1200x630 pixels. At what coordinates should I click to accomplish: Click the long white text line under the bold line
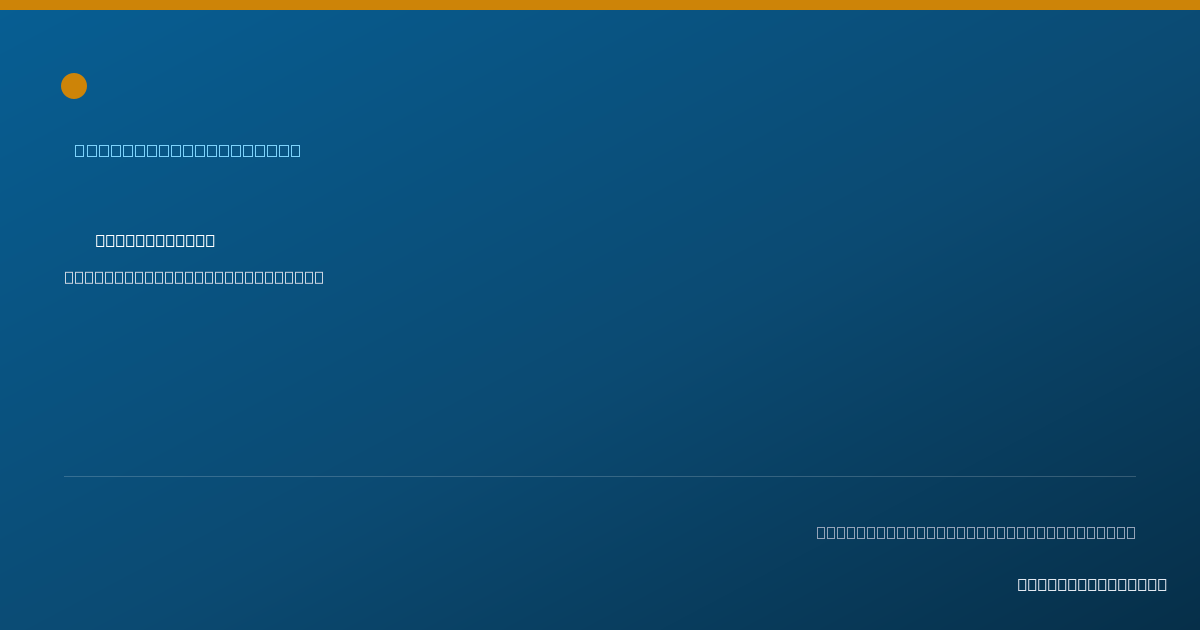pos(194,277)
